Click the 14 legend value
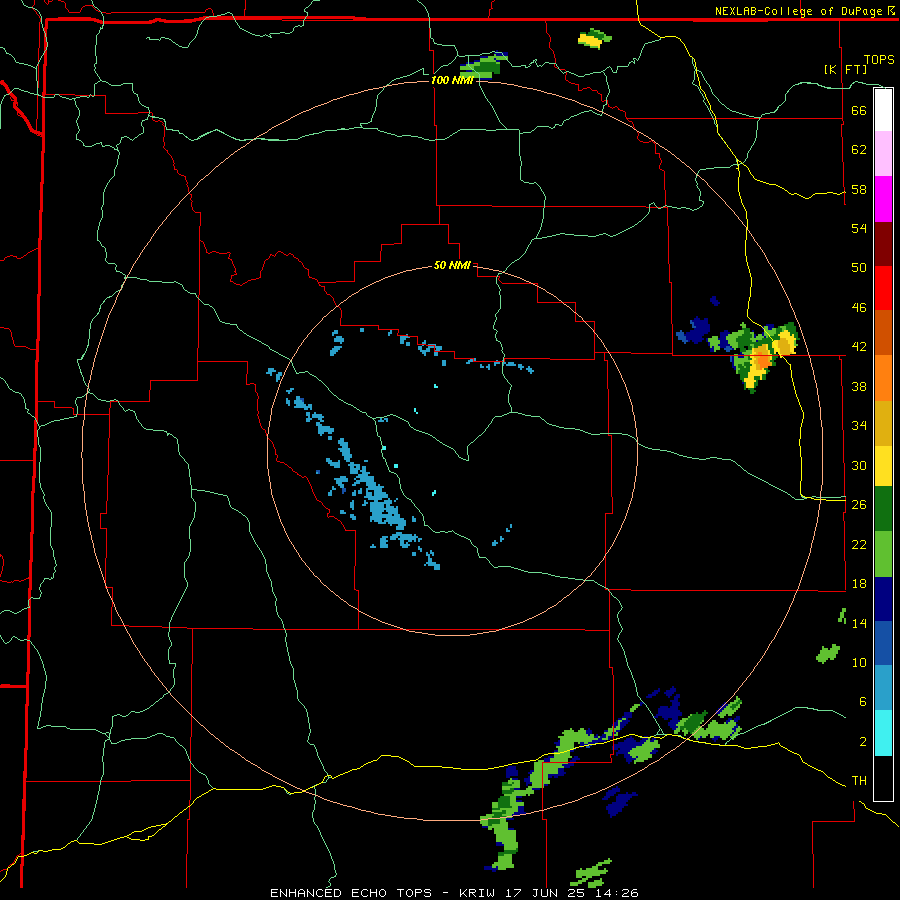The width and height of the screenshot is (900, 900). pos(859,623)
